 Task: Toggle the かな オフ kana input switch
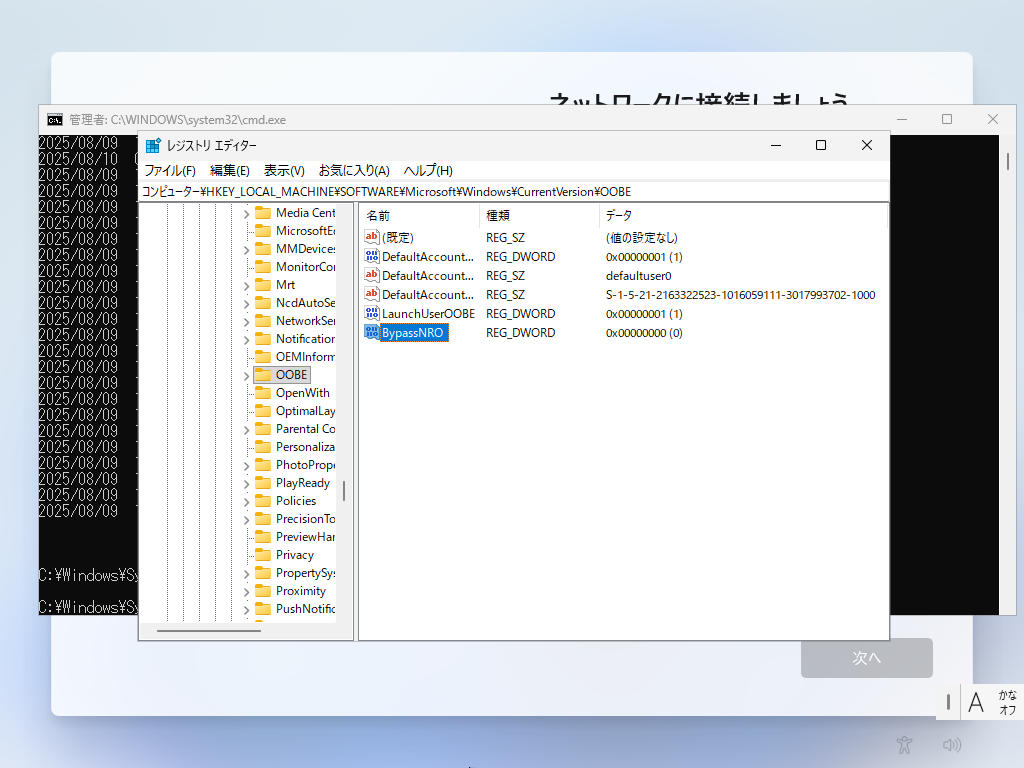(x=1008, y=702)
